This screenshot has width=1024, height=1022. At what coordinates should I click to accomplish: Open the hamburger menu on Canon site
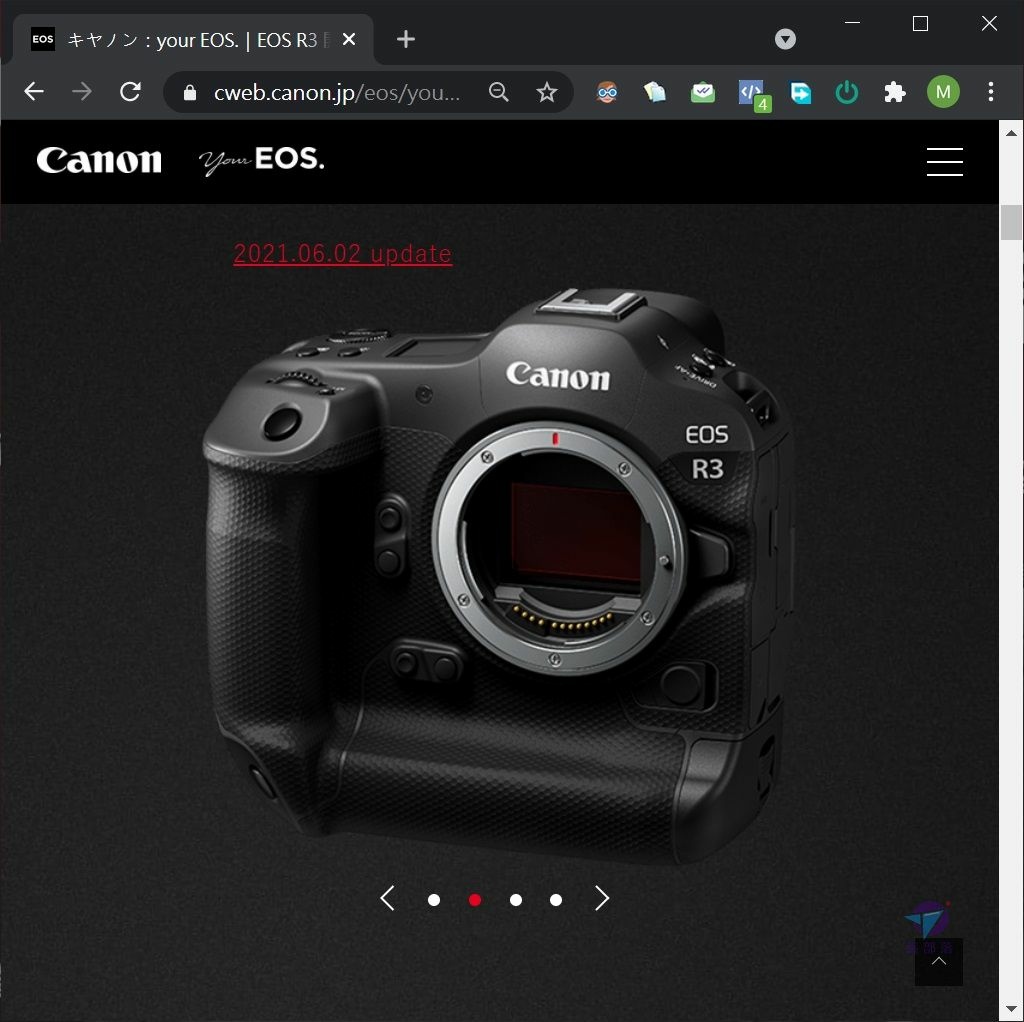944,161
